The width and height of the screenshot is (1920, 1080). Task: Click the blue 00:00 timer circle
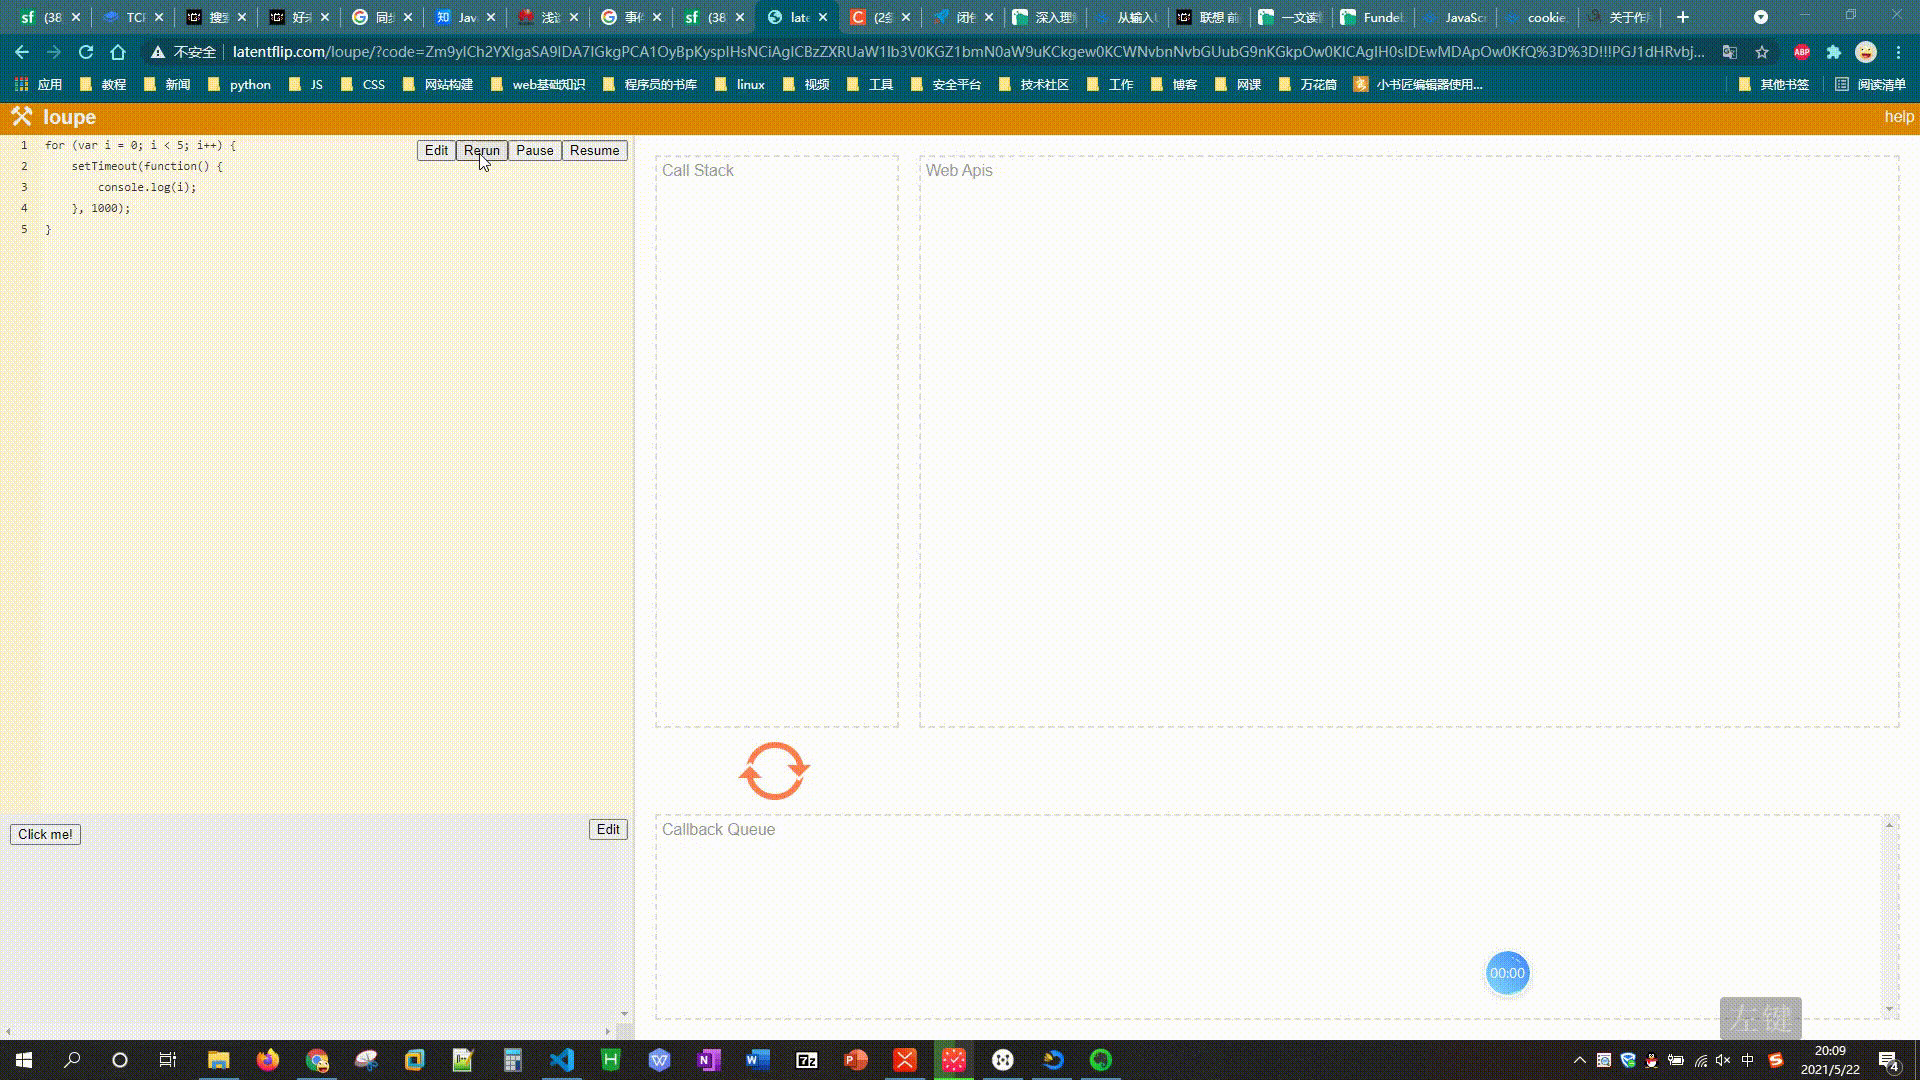1507,973
